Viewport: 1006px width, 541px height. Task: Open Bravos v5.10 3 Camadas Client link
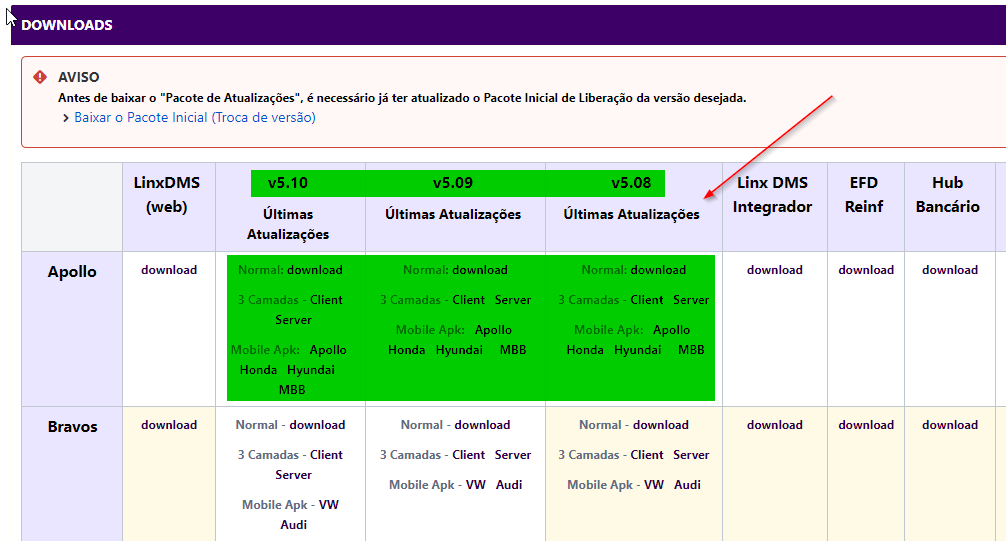tap(327, 455)
